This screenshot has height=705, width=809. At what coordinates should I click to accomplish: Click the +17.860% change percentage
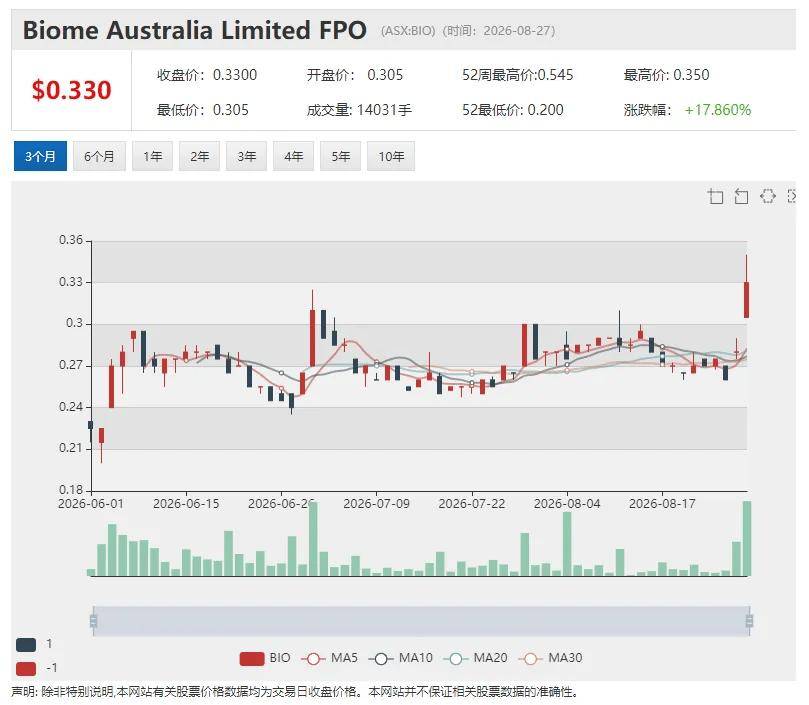pos(718,110)
